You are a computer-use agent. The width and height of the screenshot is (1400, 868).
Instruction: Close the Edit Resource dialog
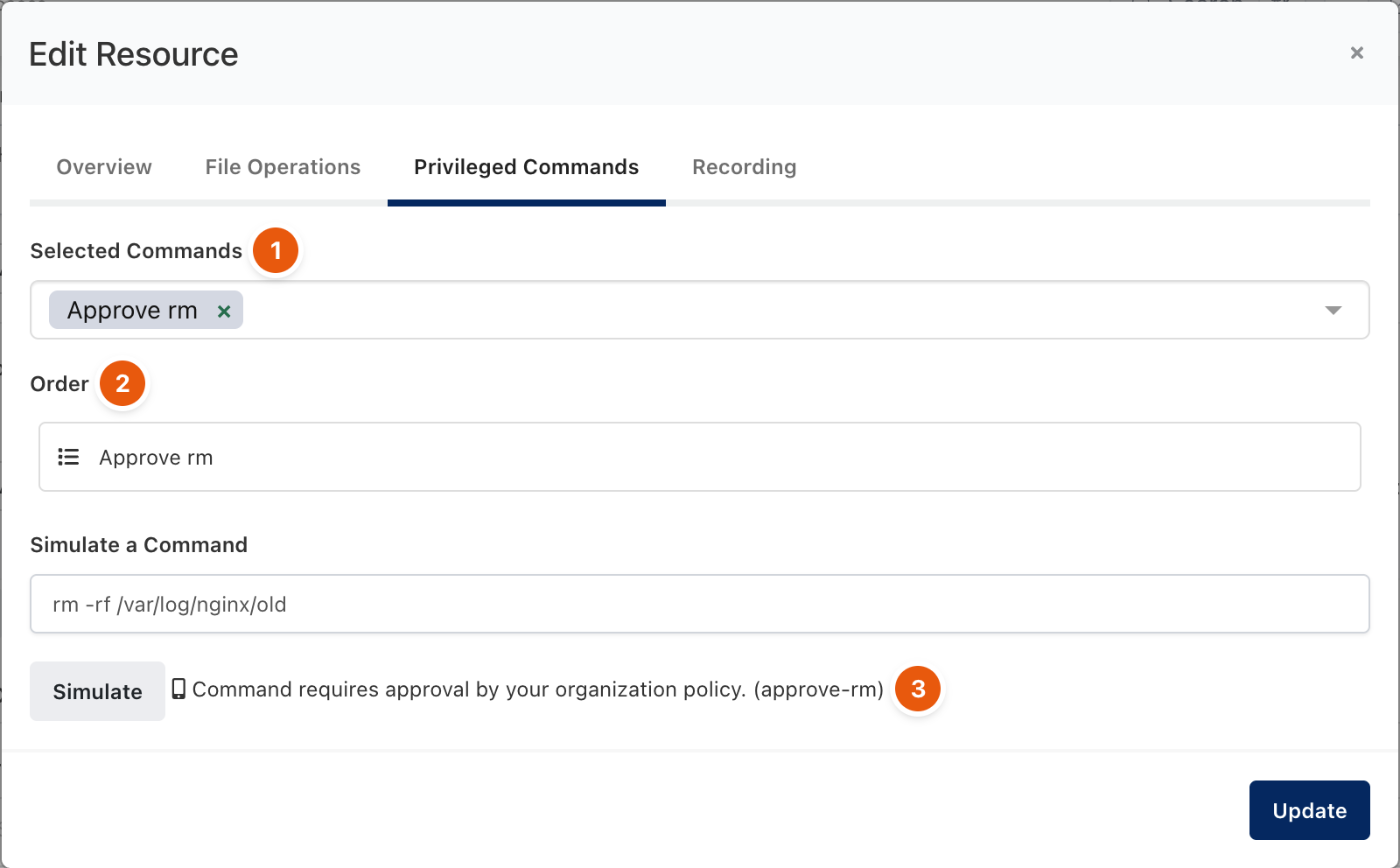pos(1357,53)
